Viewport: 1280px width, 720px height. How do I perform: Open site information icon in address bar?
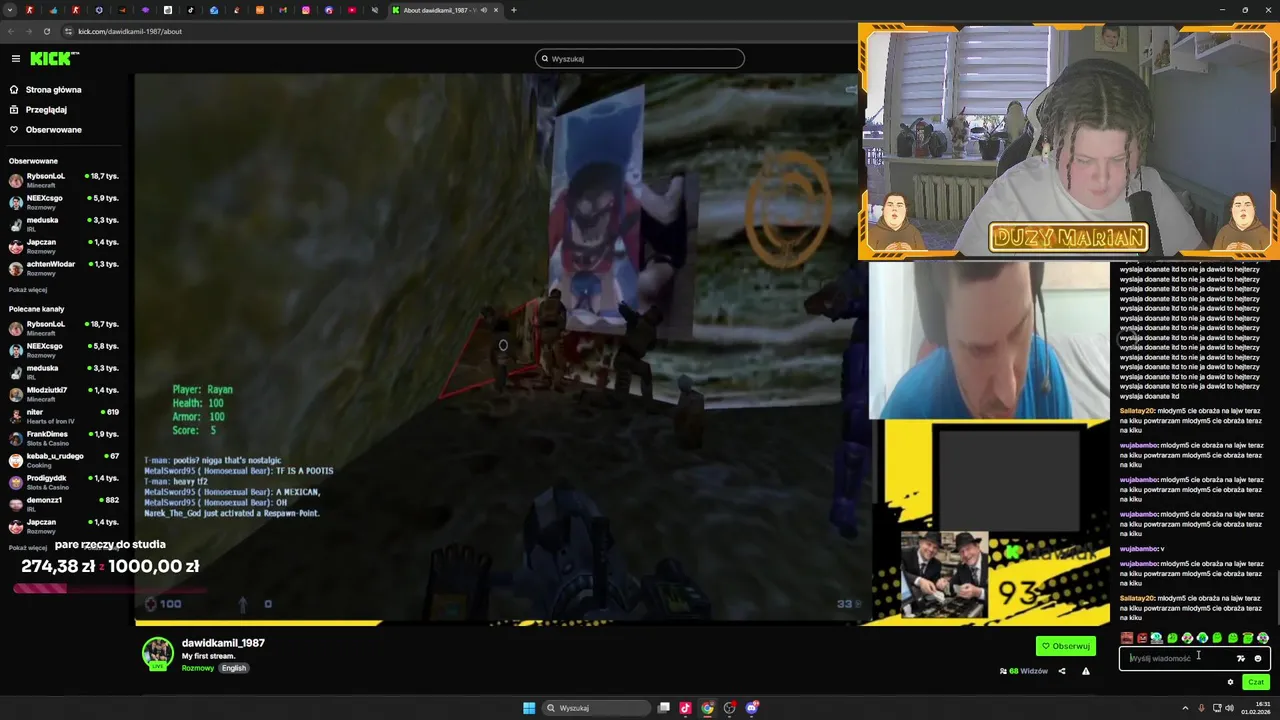tap(68, 31)
